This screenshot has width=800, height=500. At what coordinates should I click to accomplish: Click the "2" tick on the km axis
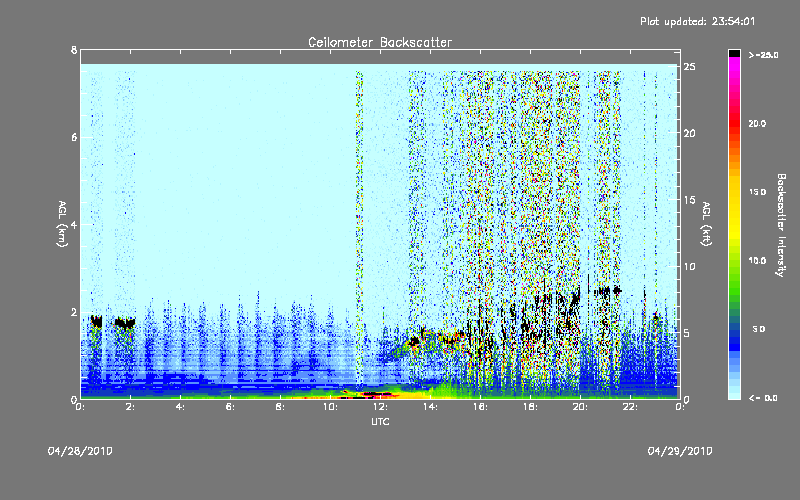(74, 312)
